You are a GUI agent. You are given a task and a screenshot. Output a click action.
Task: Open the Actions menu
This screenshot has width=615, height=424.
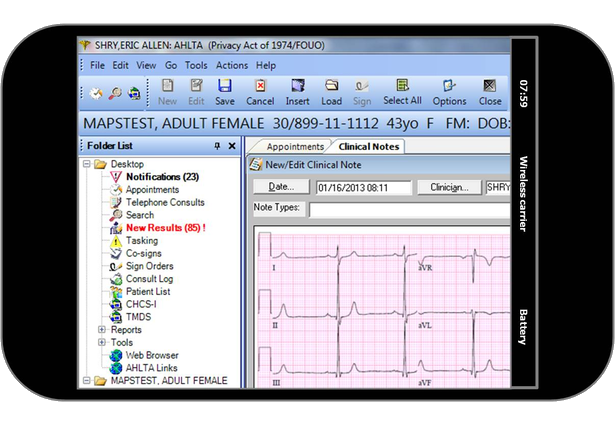232,66
